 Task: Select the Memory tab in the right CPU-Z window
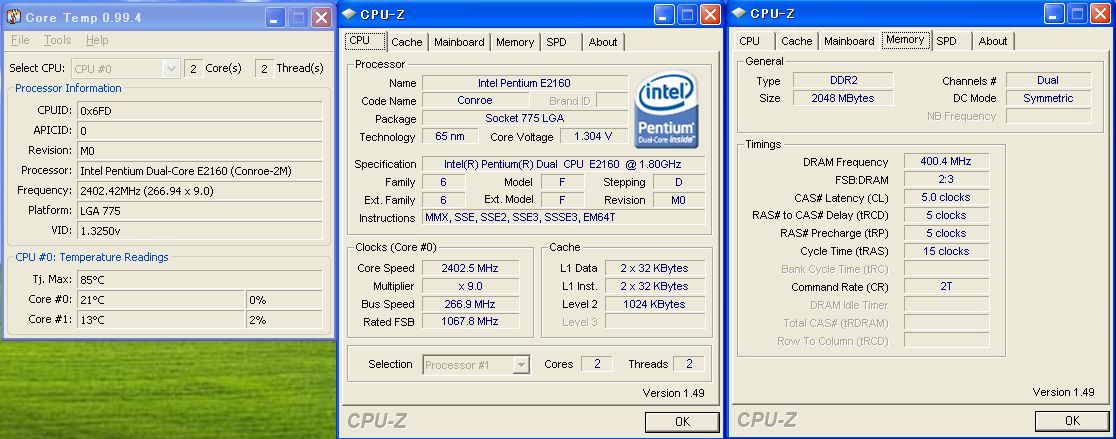[905, 40]
